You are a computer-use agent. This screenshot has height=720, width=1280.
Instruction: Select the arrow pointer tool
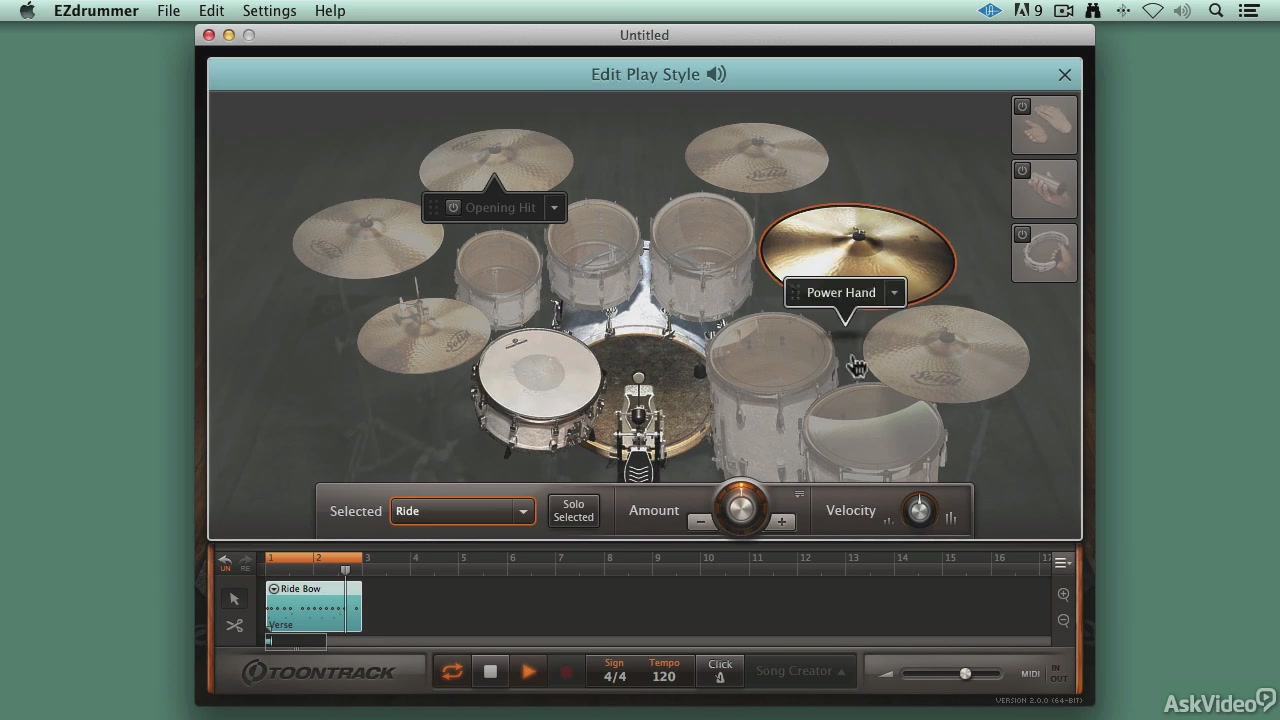[234, 599]
